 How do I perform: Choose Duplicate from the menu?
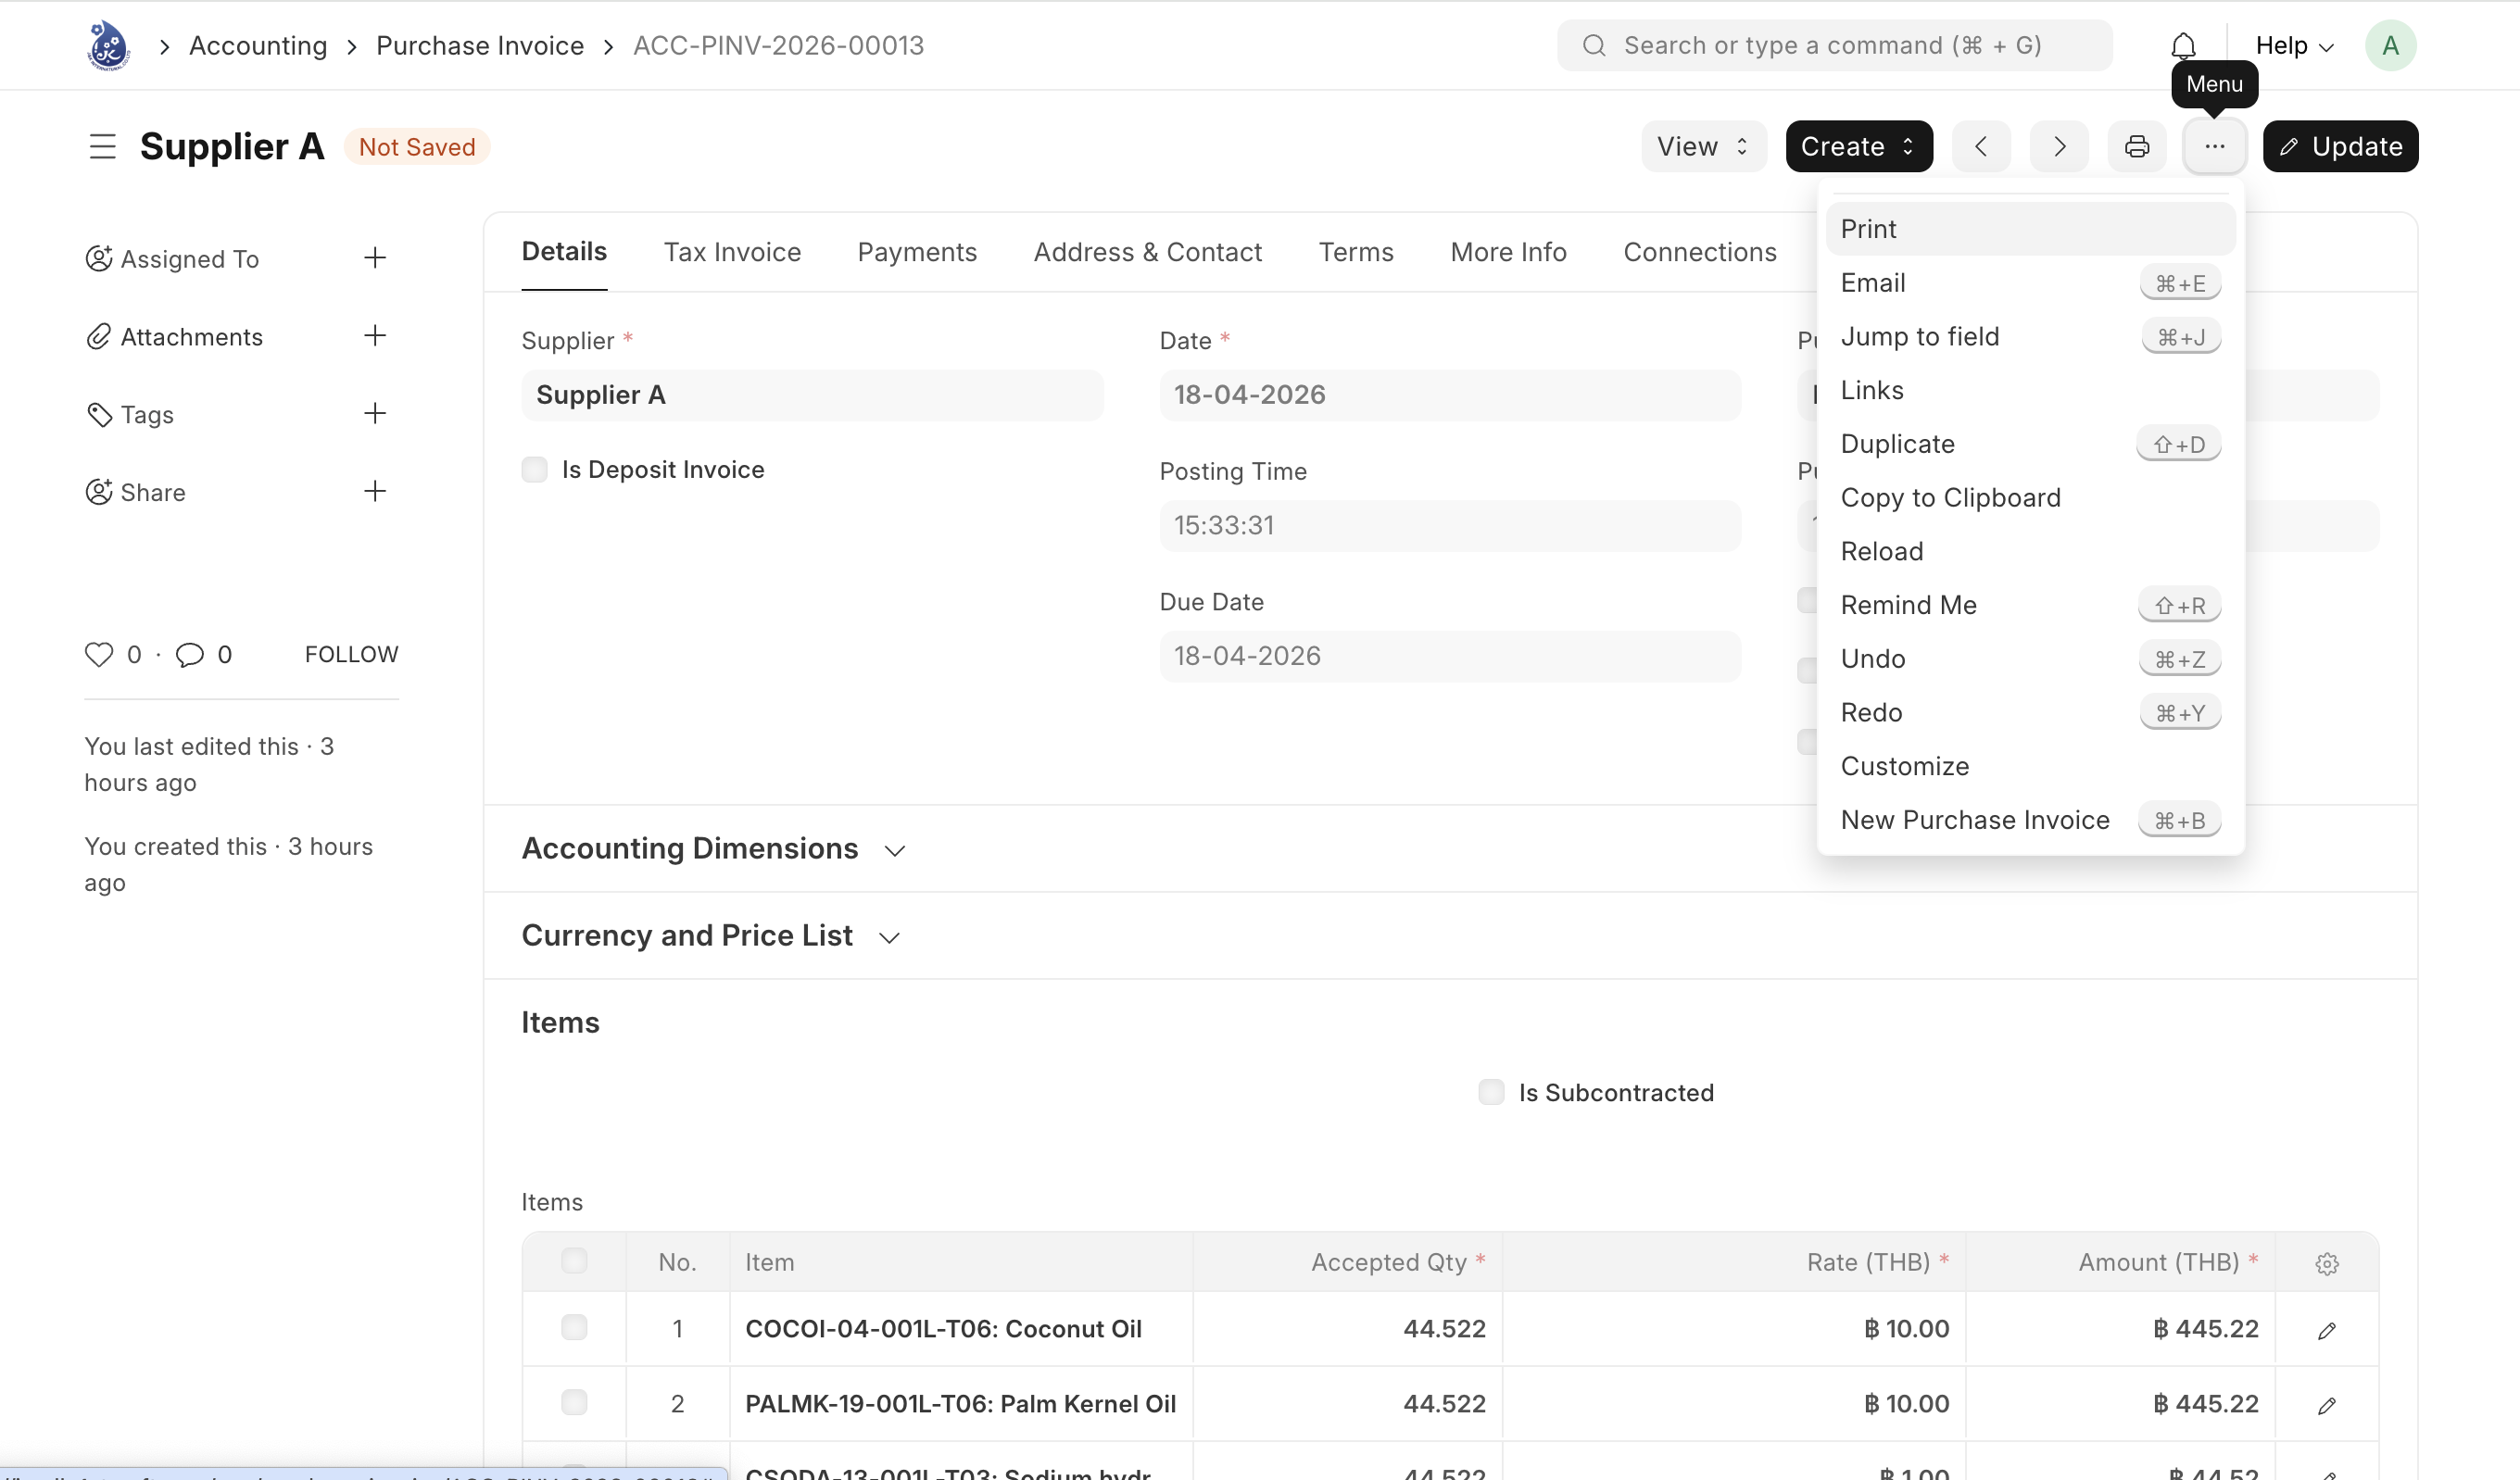click(x=2030, y=444)
